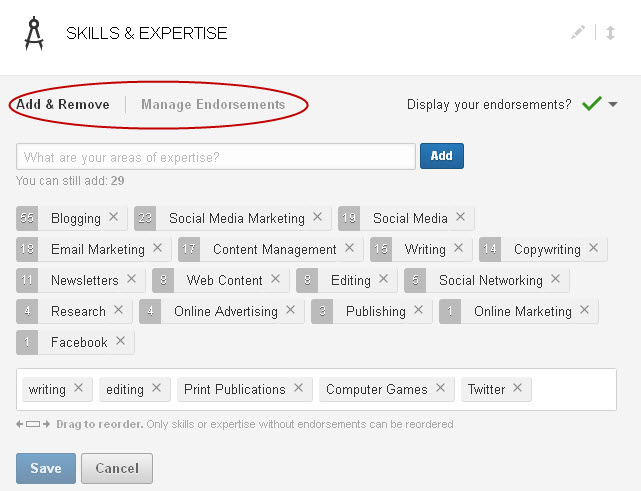Remove the Newsletters skill

pyautogui.click(x=131, y=279)
